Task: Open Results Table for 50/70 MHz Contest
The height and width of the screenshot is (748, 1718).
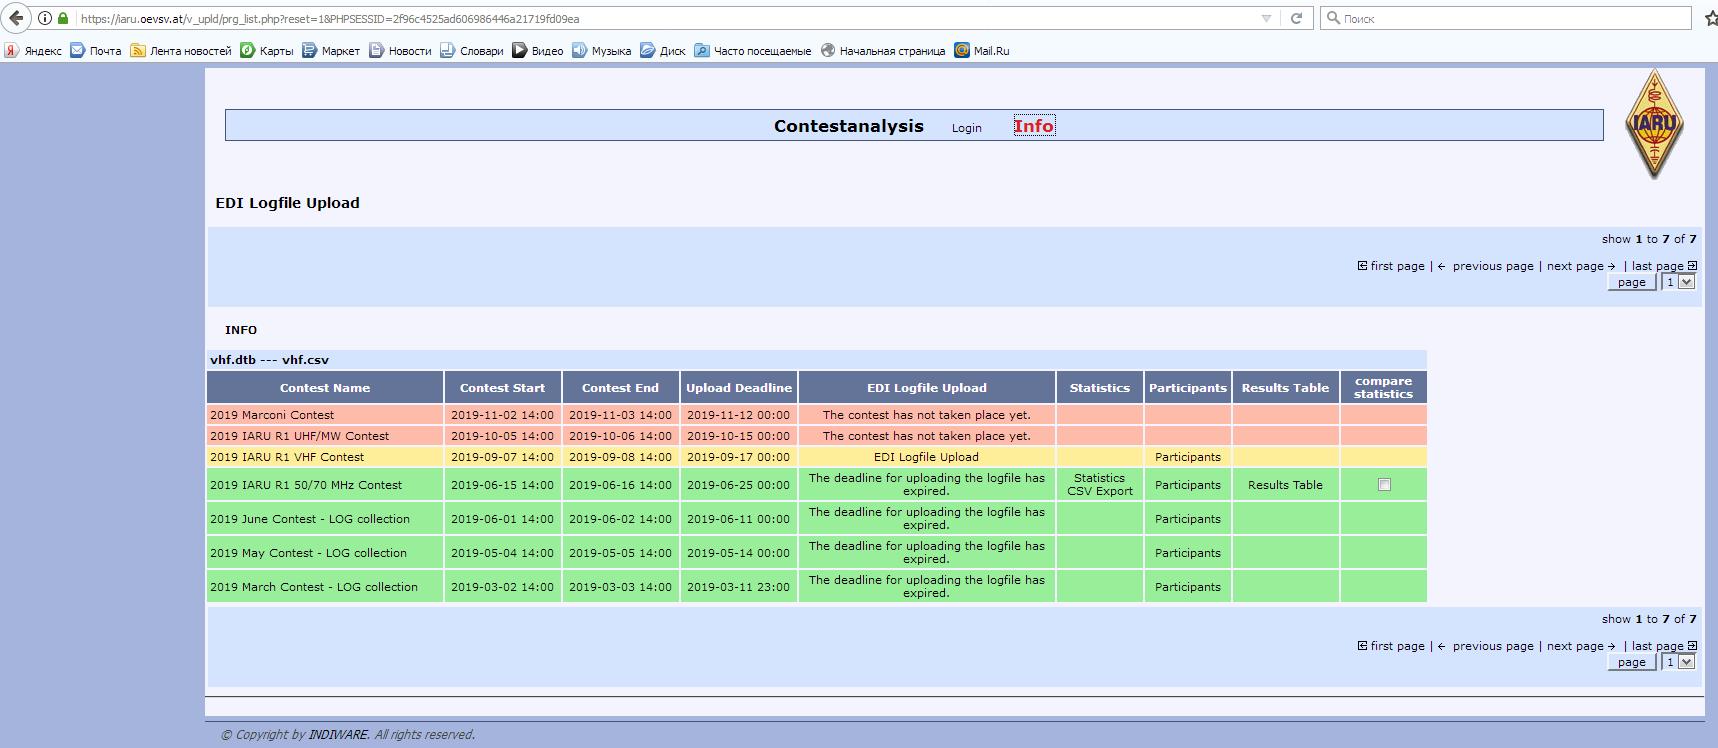Action: point(1285,485)
